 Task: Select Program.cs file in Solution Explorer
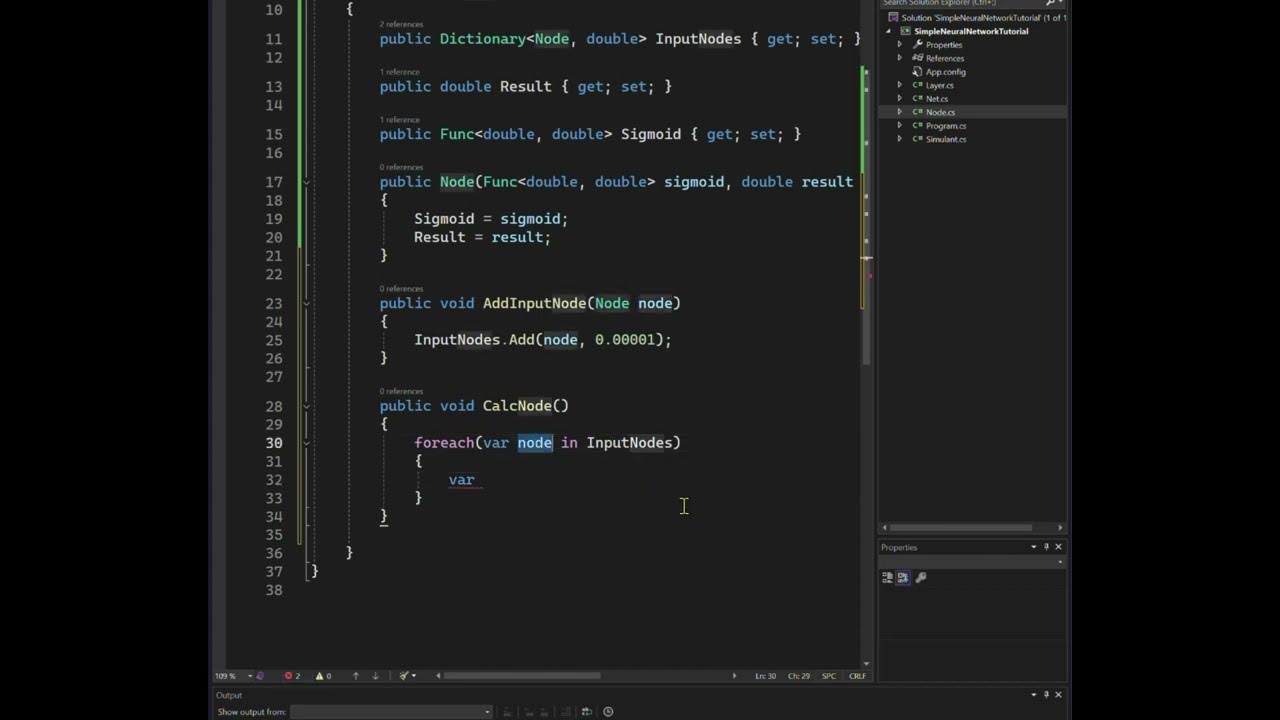pos(945,126)
